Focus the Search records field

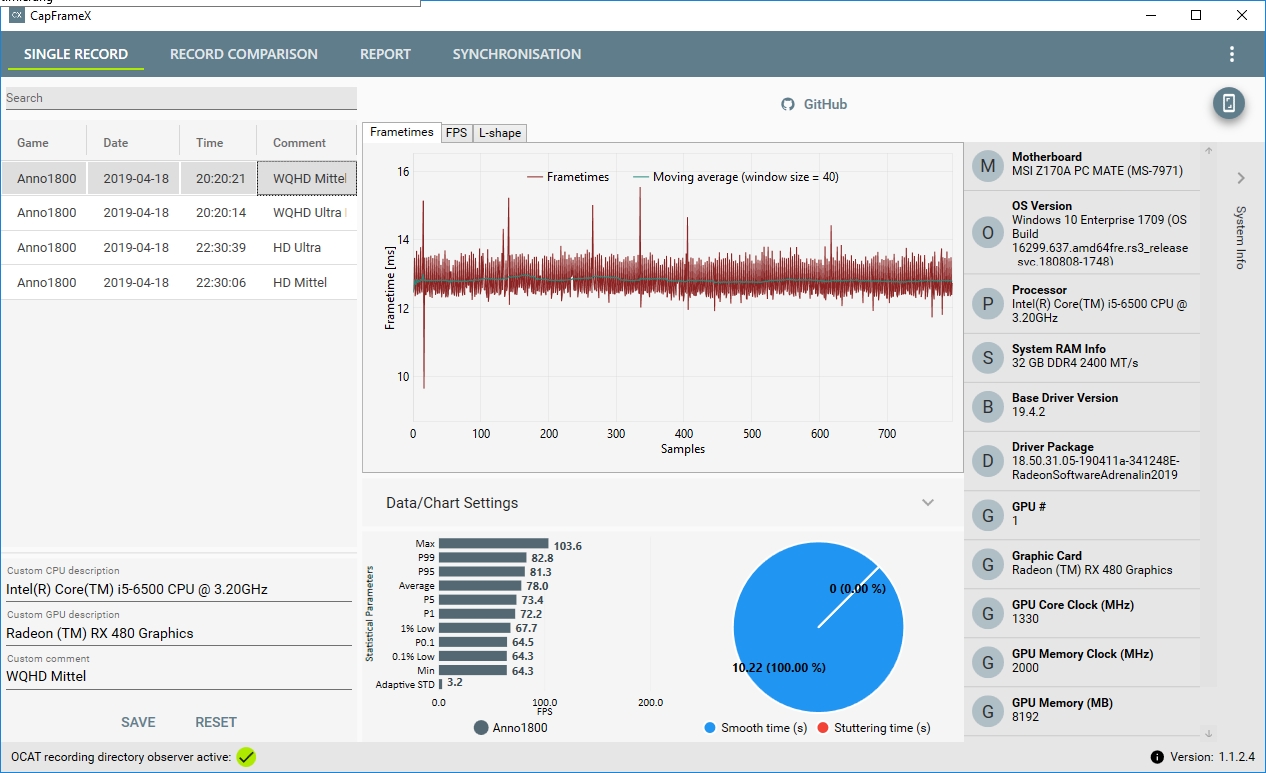coord(181,98)
